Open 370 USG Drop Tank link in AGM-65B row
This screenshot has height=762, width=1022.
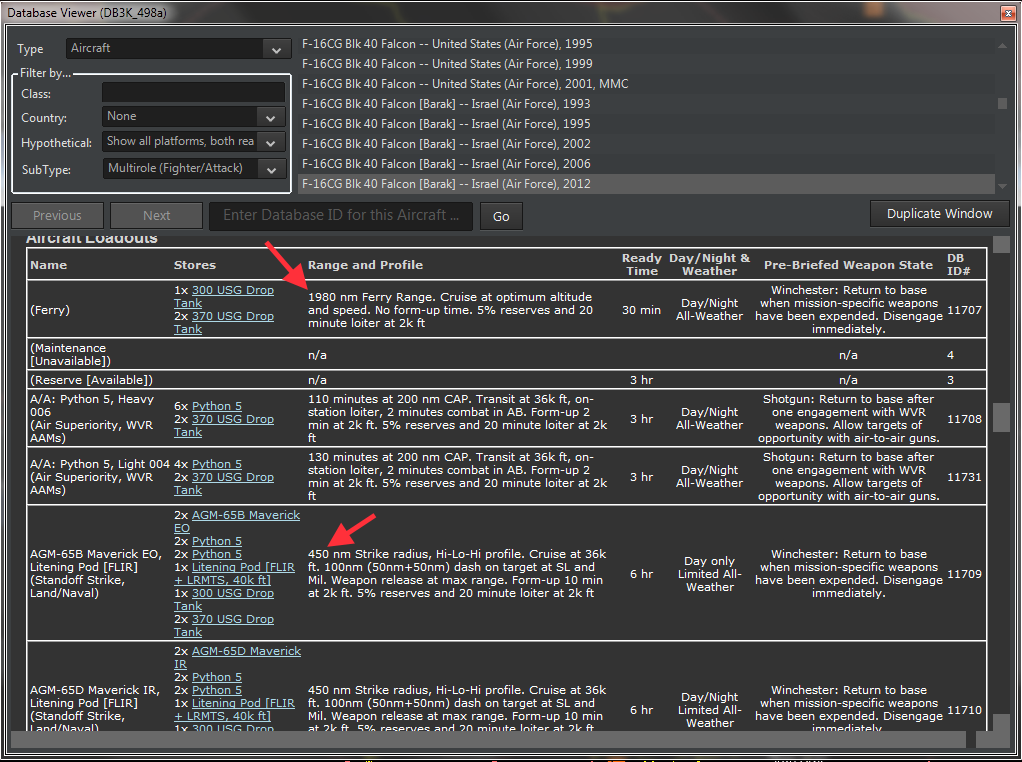pos(224,626)
